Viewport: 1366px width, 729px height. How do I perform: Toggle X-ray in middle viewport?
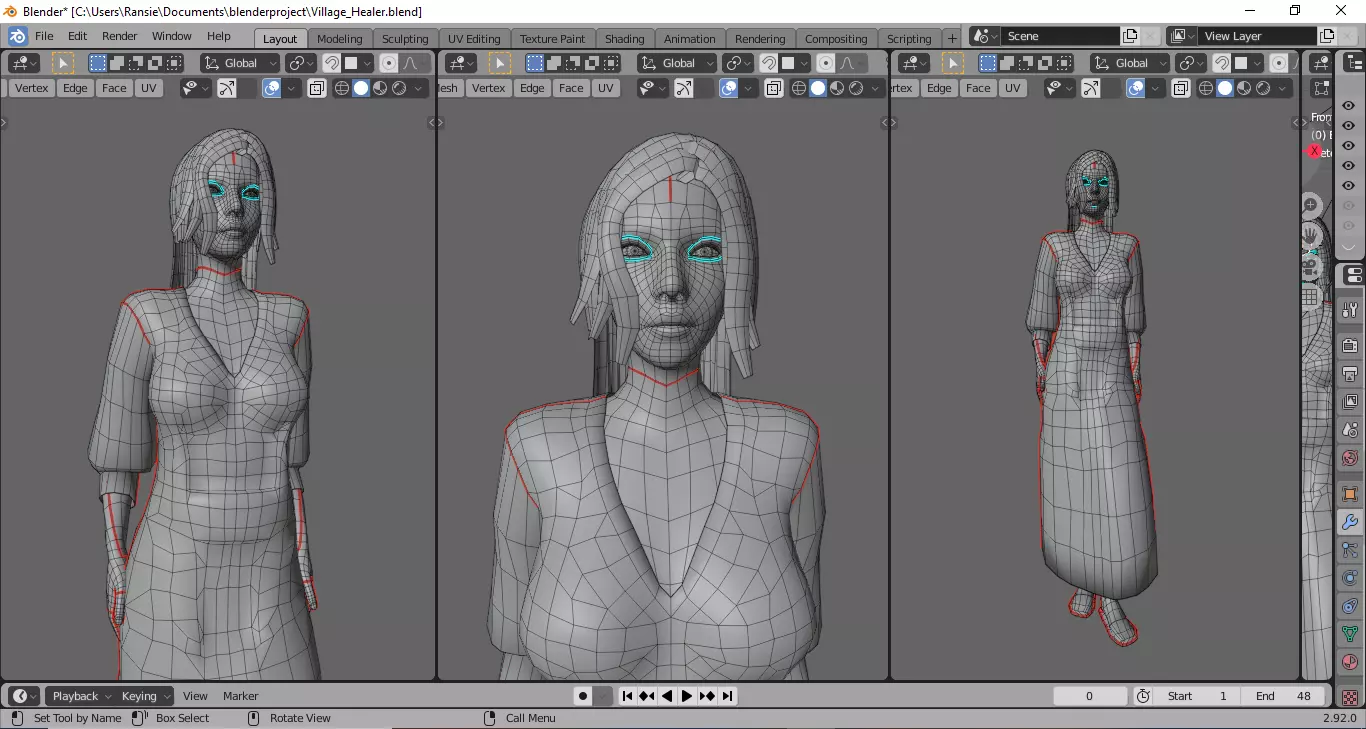coord(773,88)
